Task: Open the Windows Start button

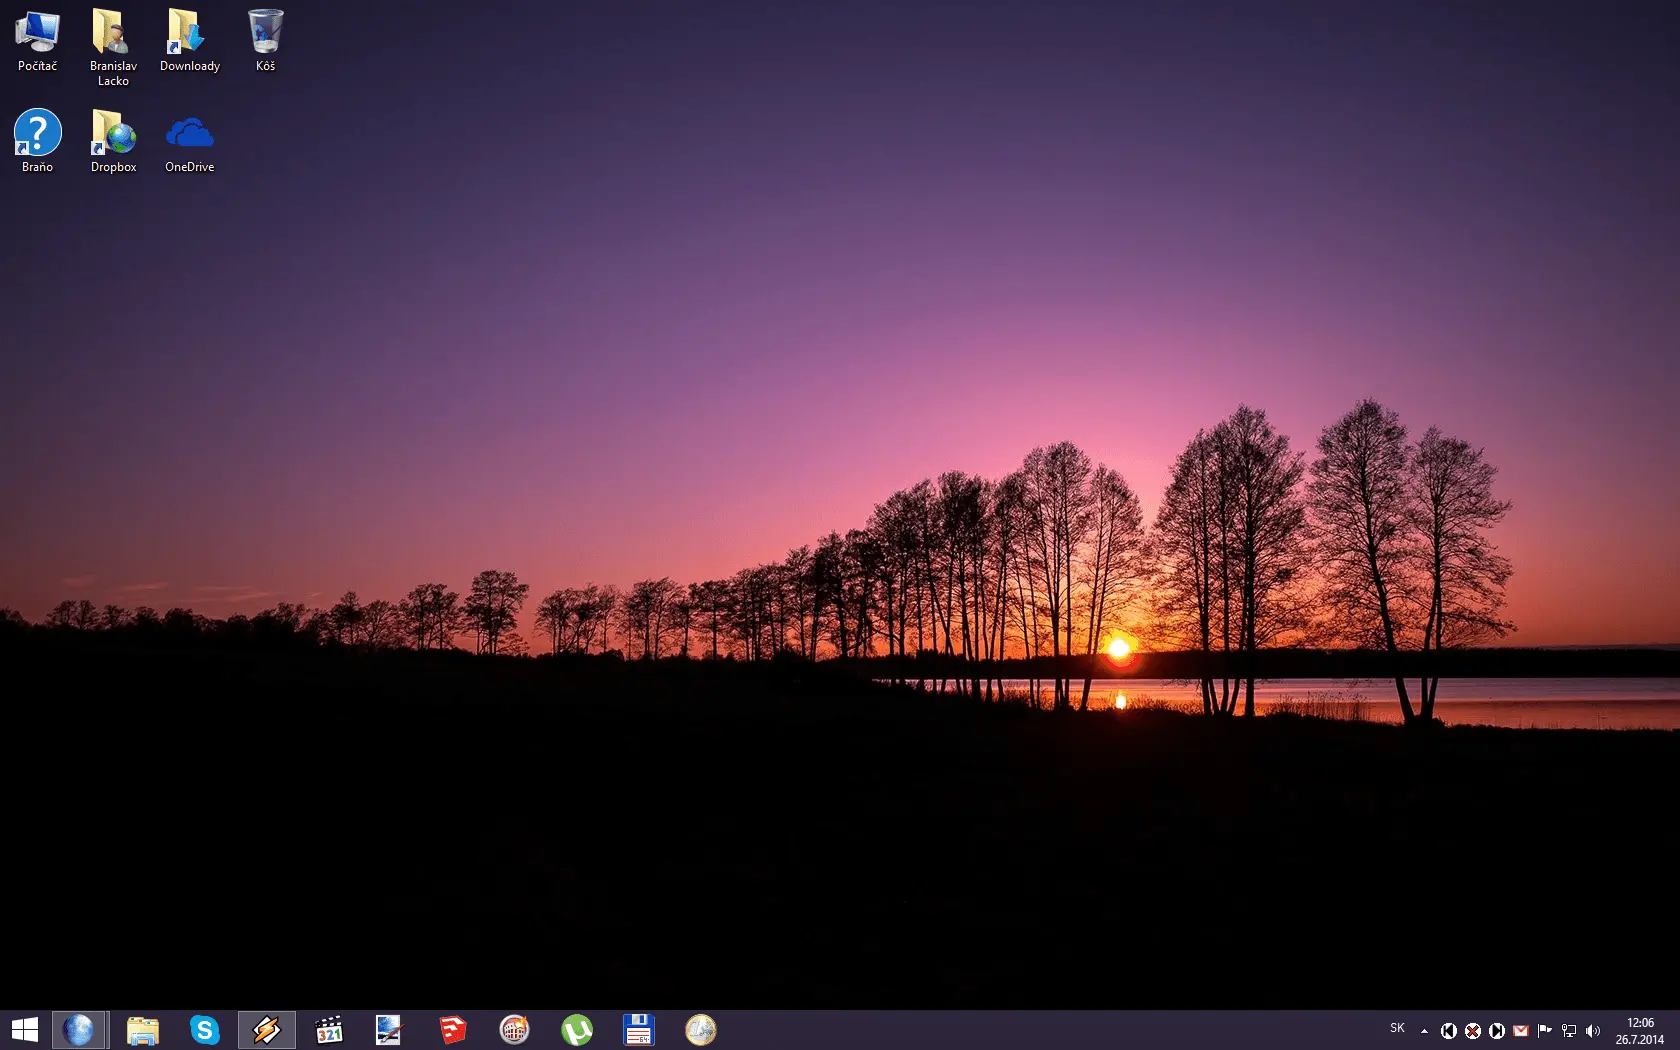Action: tap(24, 1030)
